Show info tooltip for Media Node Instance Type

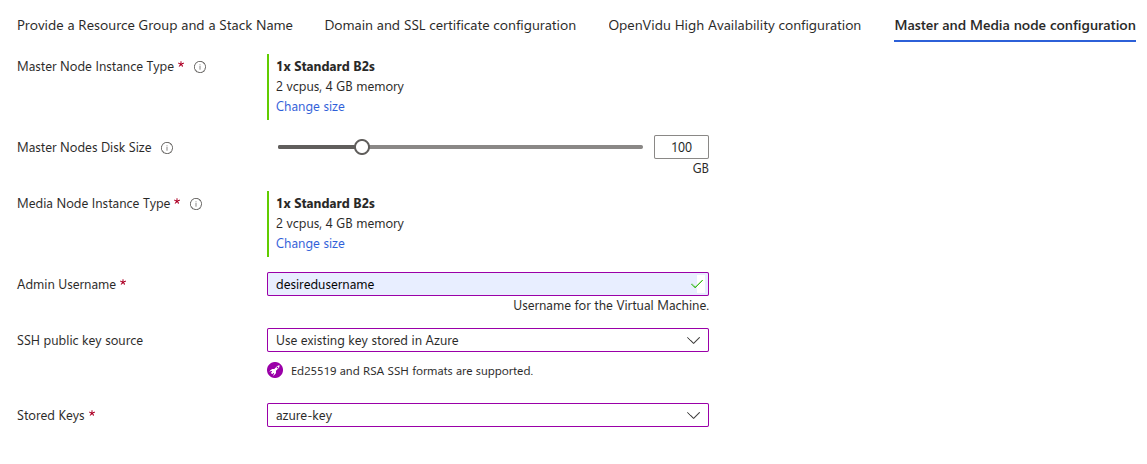pyautogui.click(x=196, y=204)
